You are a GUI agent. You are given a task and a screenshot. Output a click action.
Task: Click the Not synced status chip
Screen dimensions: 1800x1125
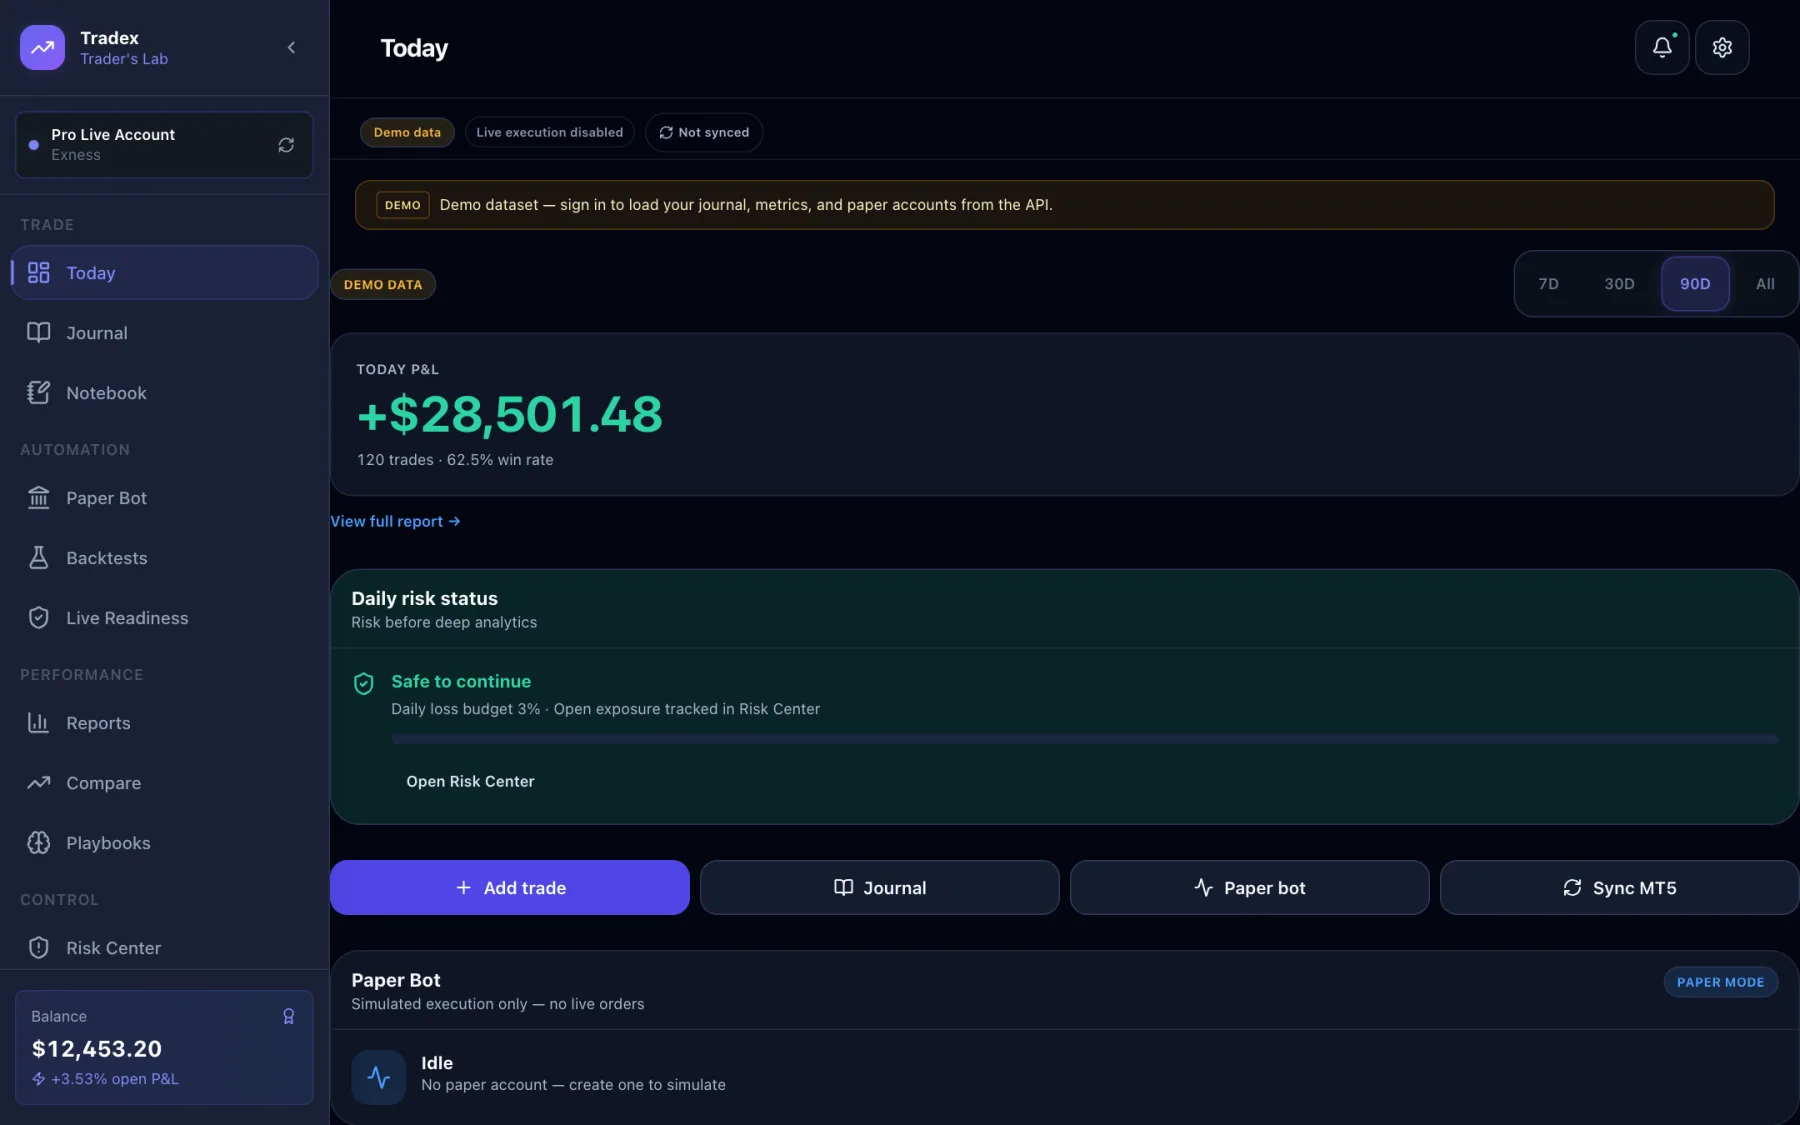click(704, 132)
